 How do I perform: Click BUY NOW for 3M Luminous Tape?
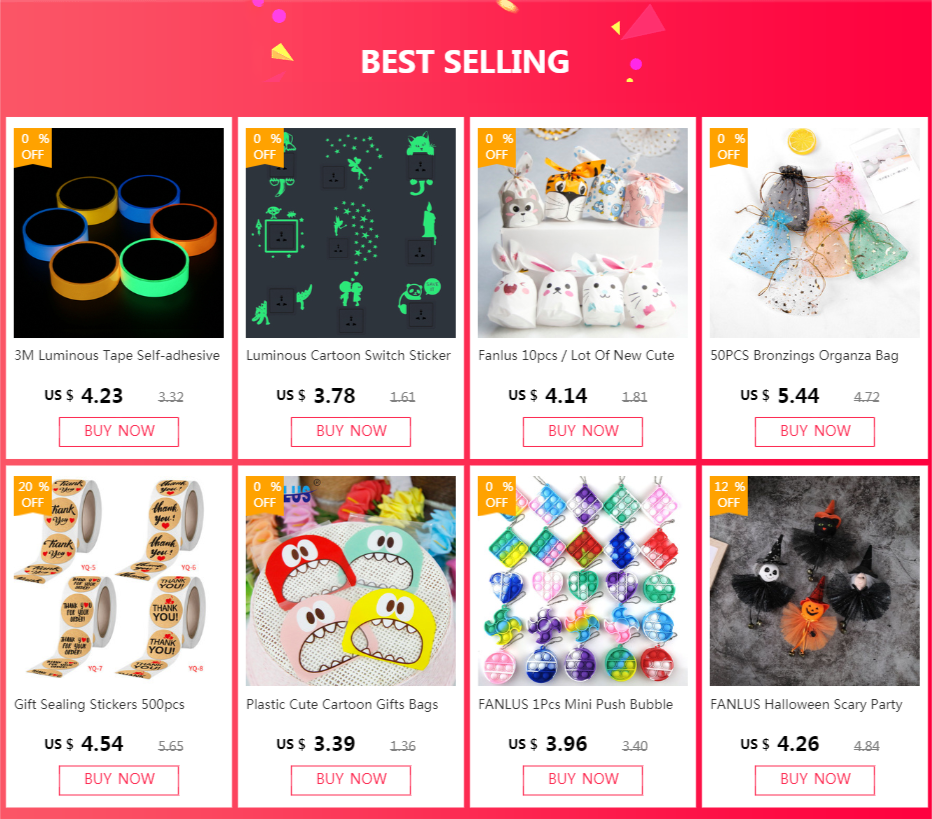[119, 431]
